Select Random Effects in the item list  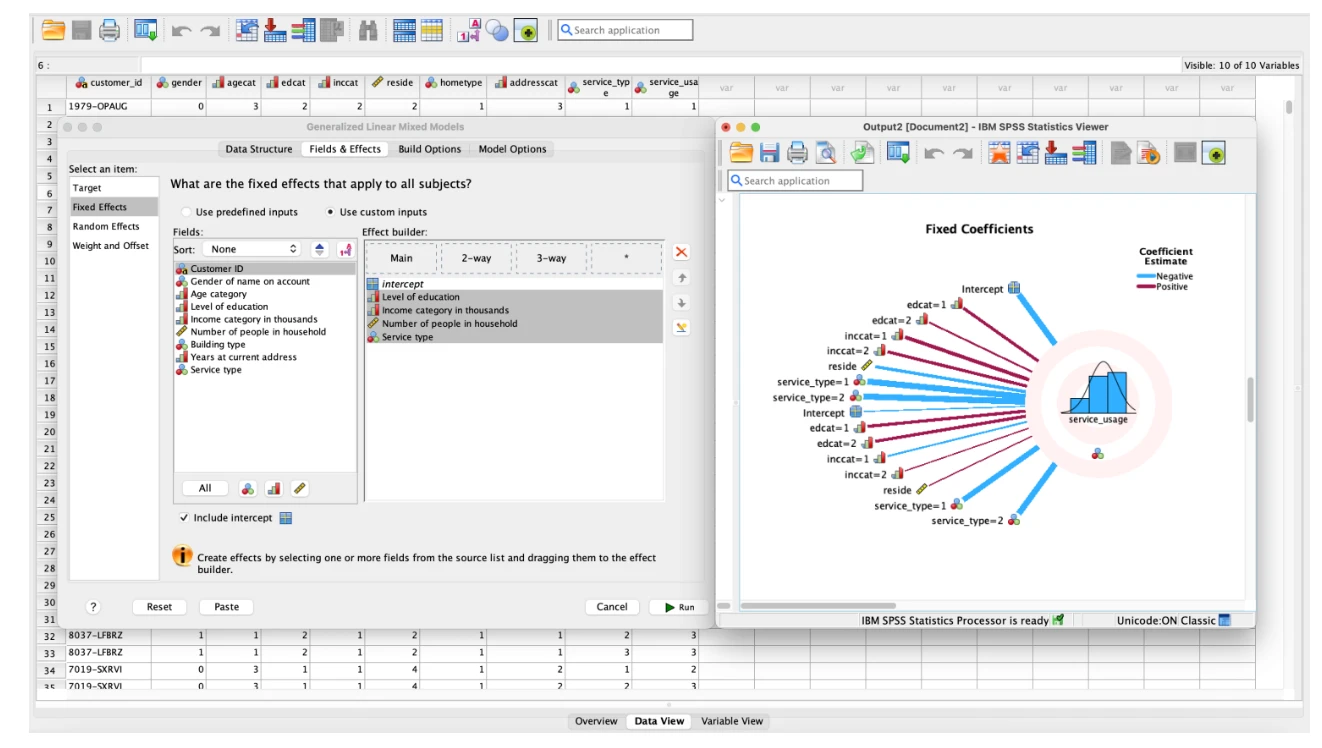113,226
